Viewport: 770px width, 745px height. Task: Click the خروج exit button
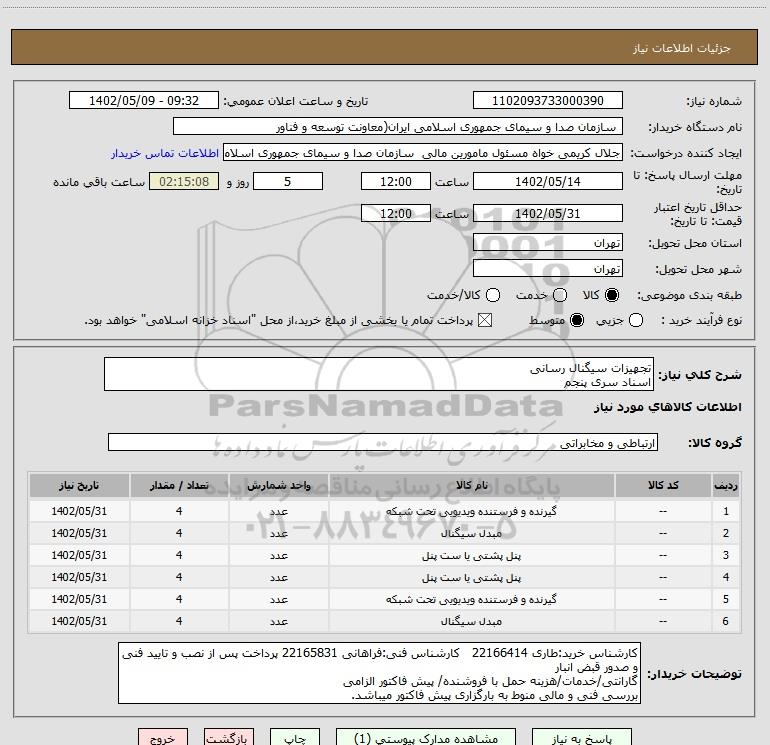pos(163,738)
